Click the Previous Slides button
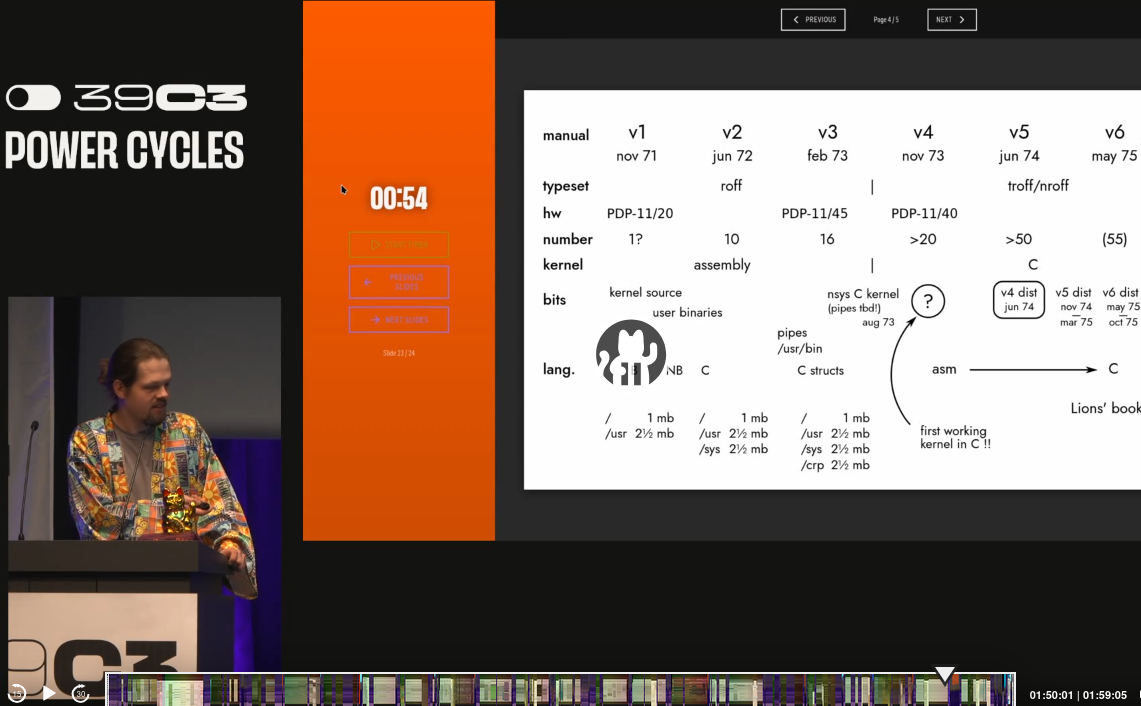1141x706 pixels. click(399, 282)
